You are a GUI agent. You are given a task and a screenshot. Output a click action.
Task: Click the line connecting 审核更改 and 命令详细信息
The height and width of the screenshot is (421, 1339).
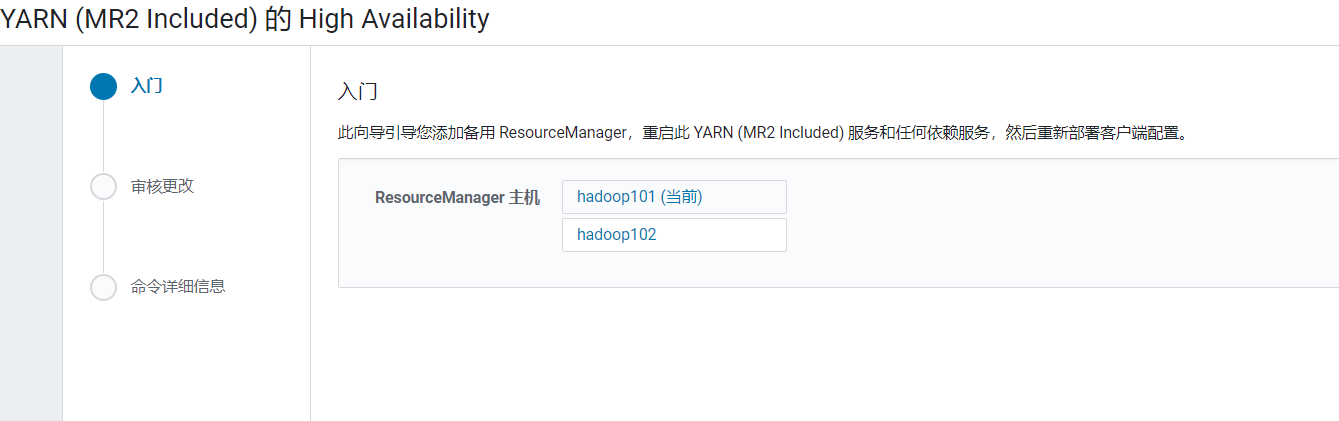(103, 236)
